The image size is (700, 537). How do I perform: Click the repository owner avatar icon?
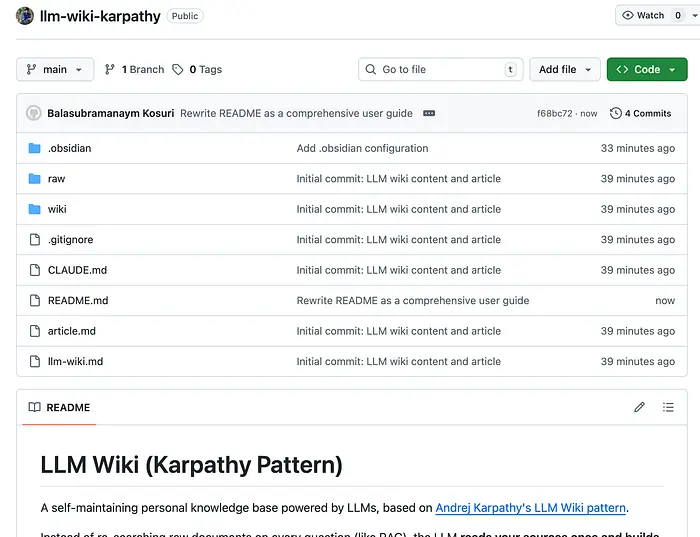pyautogui.click(x=25, y=16)
